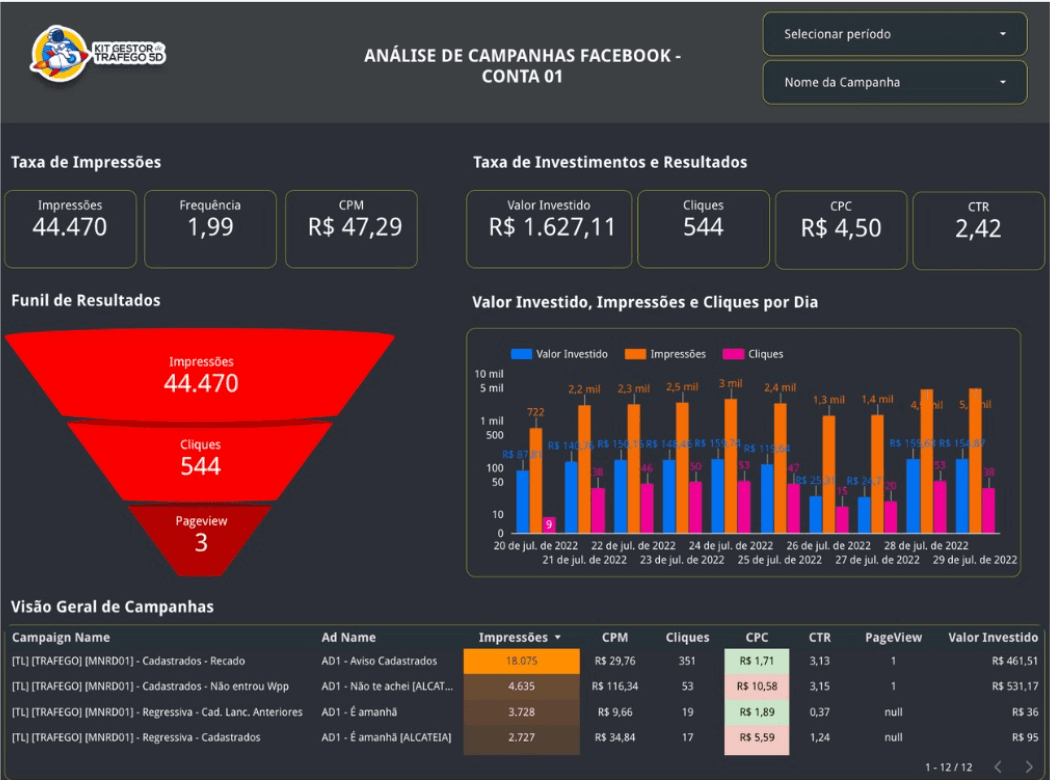The height and width of the screenshot is (780, 1050).
Task: Sort table by Campaign Name column
Action: pos(61,638)
